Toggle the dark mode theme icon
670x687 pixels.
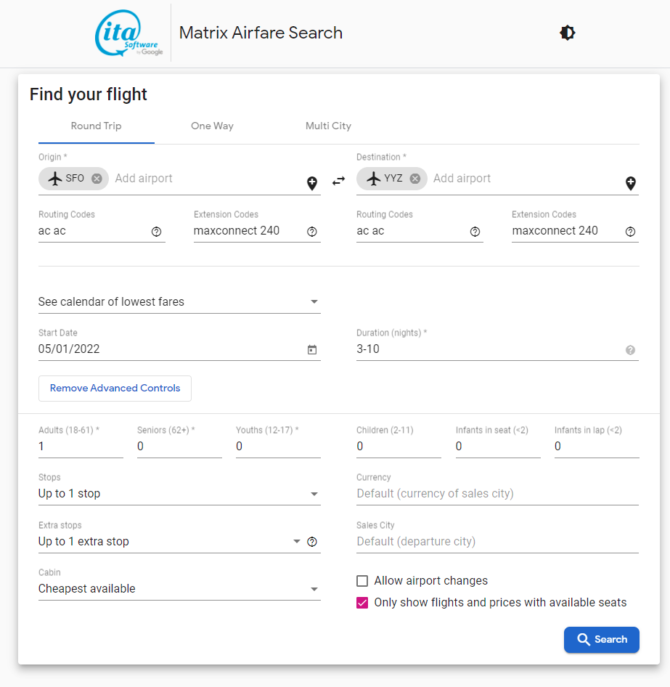(567, 33)
